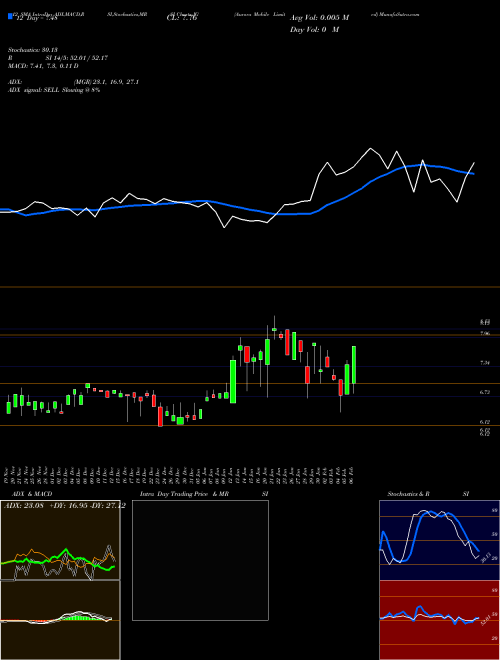Click the 'MACD: 7.41, 7.3, 0.11 D' line
The image size is (500, 660).
[x=43, y=66]
